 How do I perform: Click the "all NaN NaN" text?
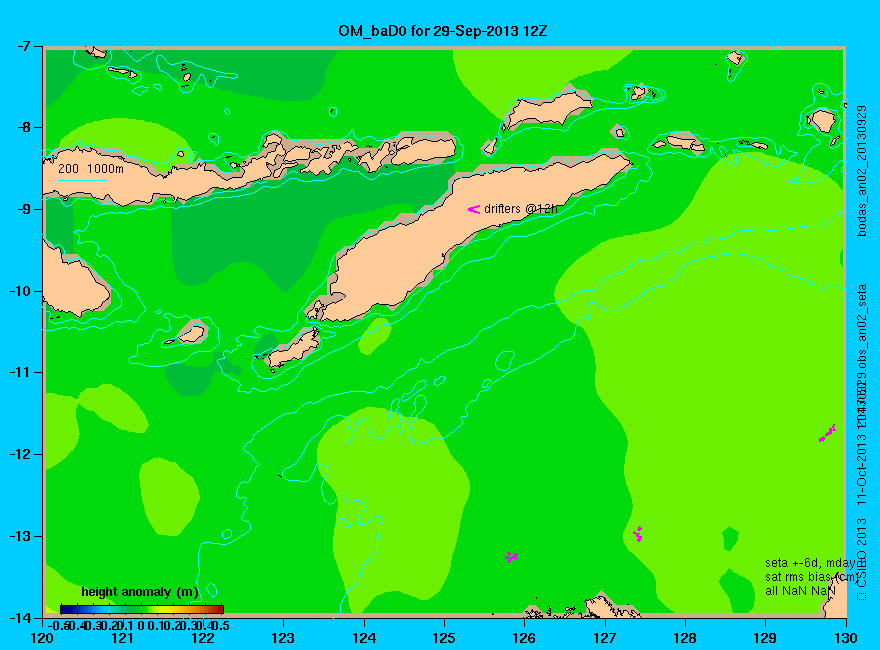(x=800, y=591)
